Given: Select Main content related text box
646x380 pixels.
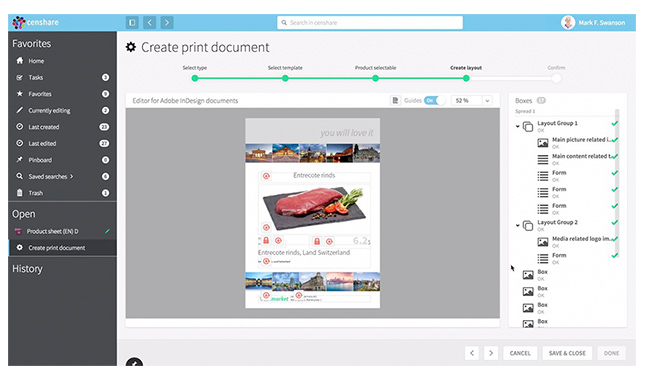Looking at the screenshot, I should tap(575, 159).
